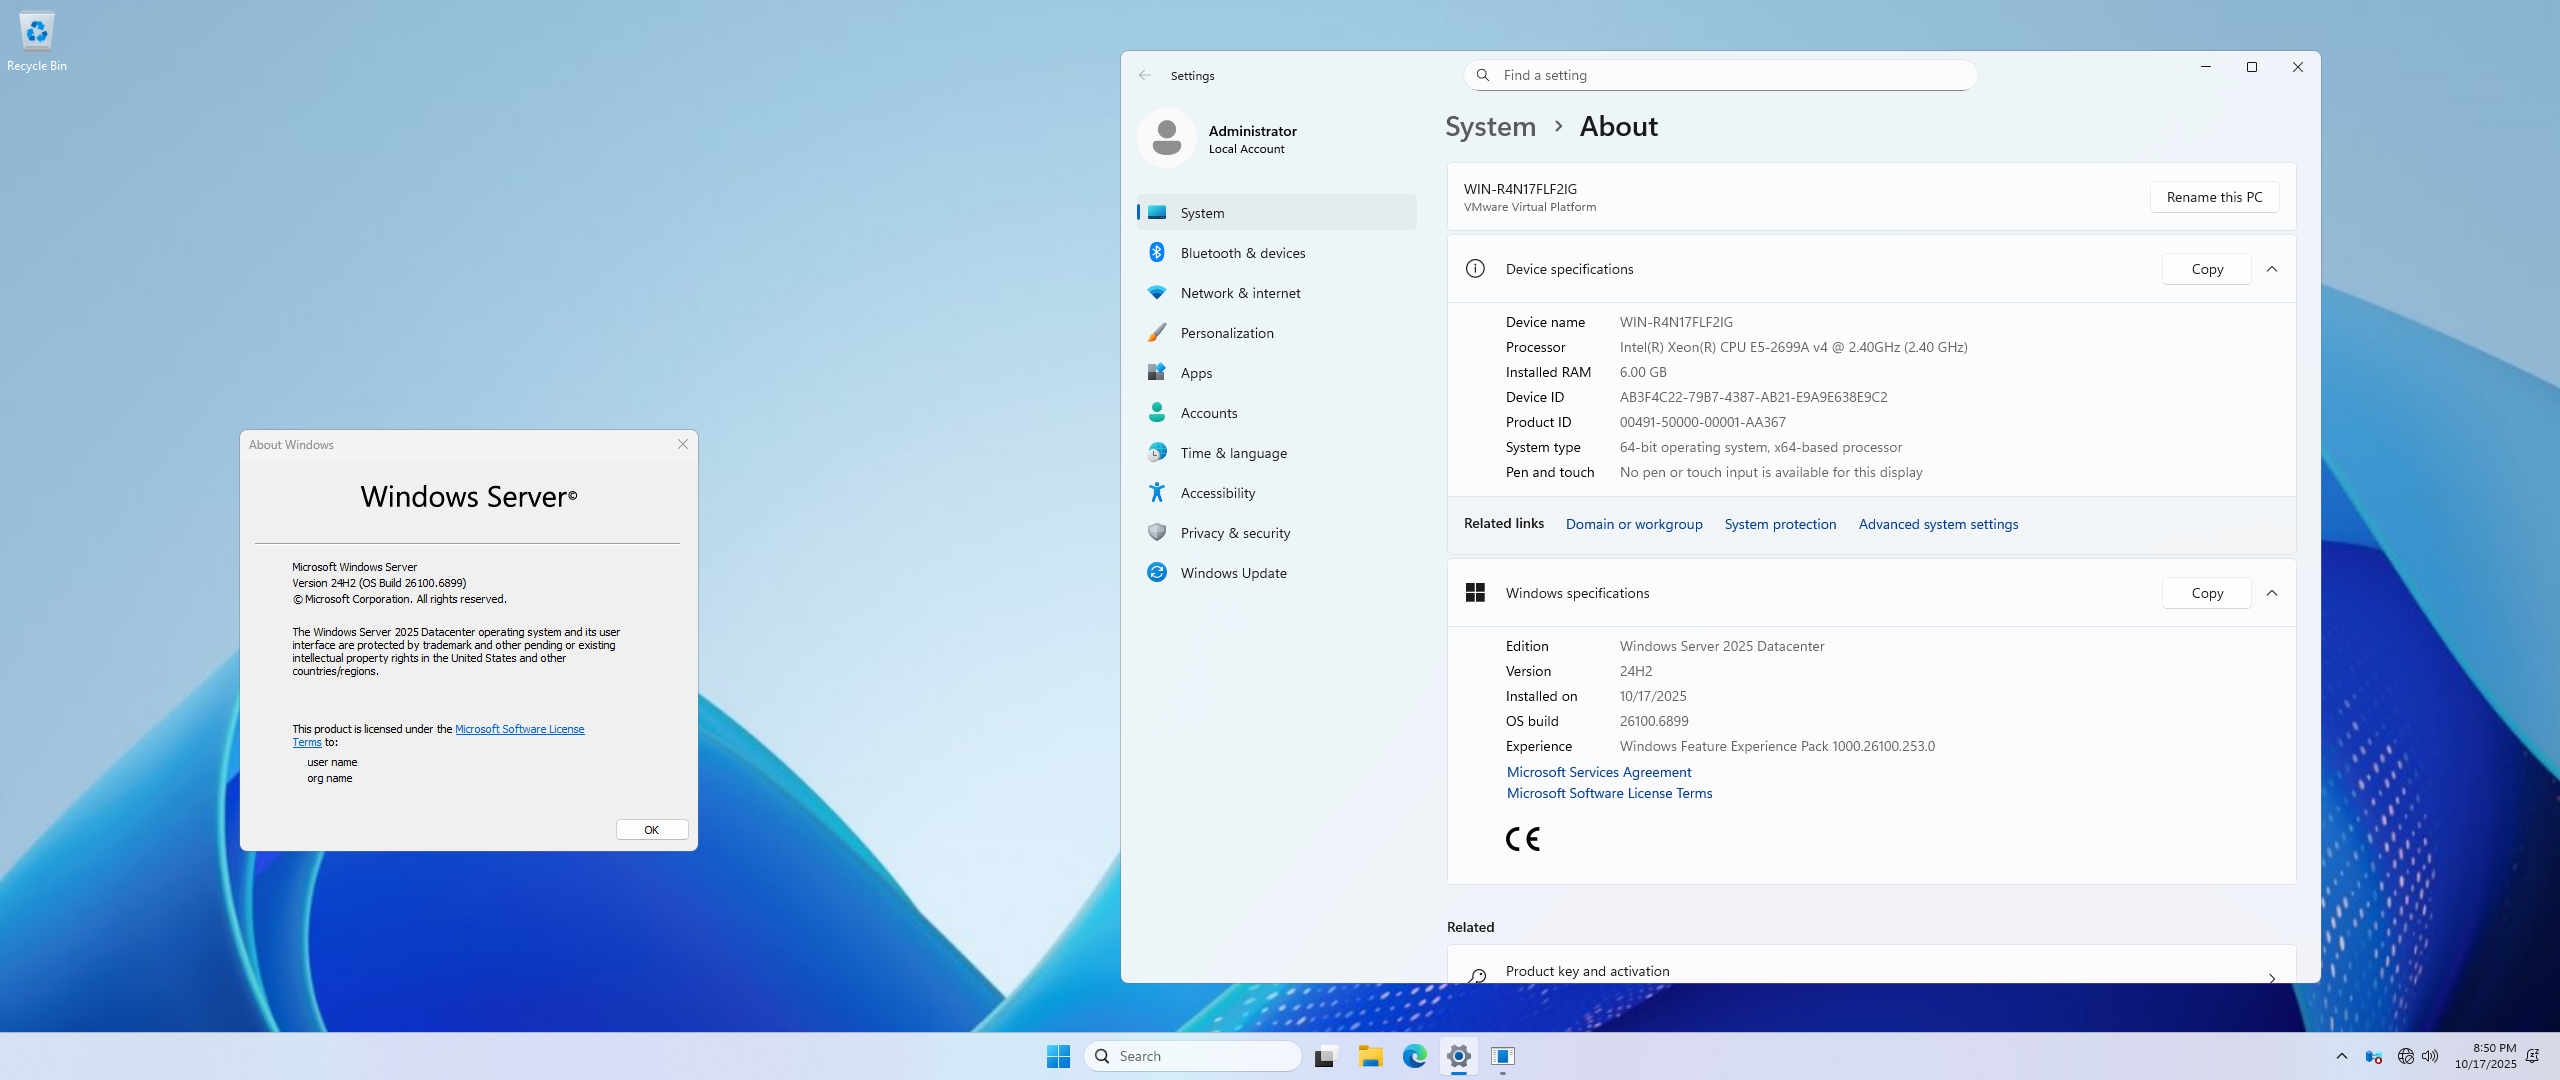
Task: Click OK in the About Windows dialog
Action: point(651,830)
